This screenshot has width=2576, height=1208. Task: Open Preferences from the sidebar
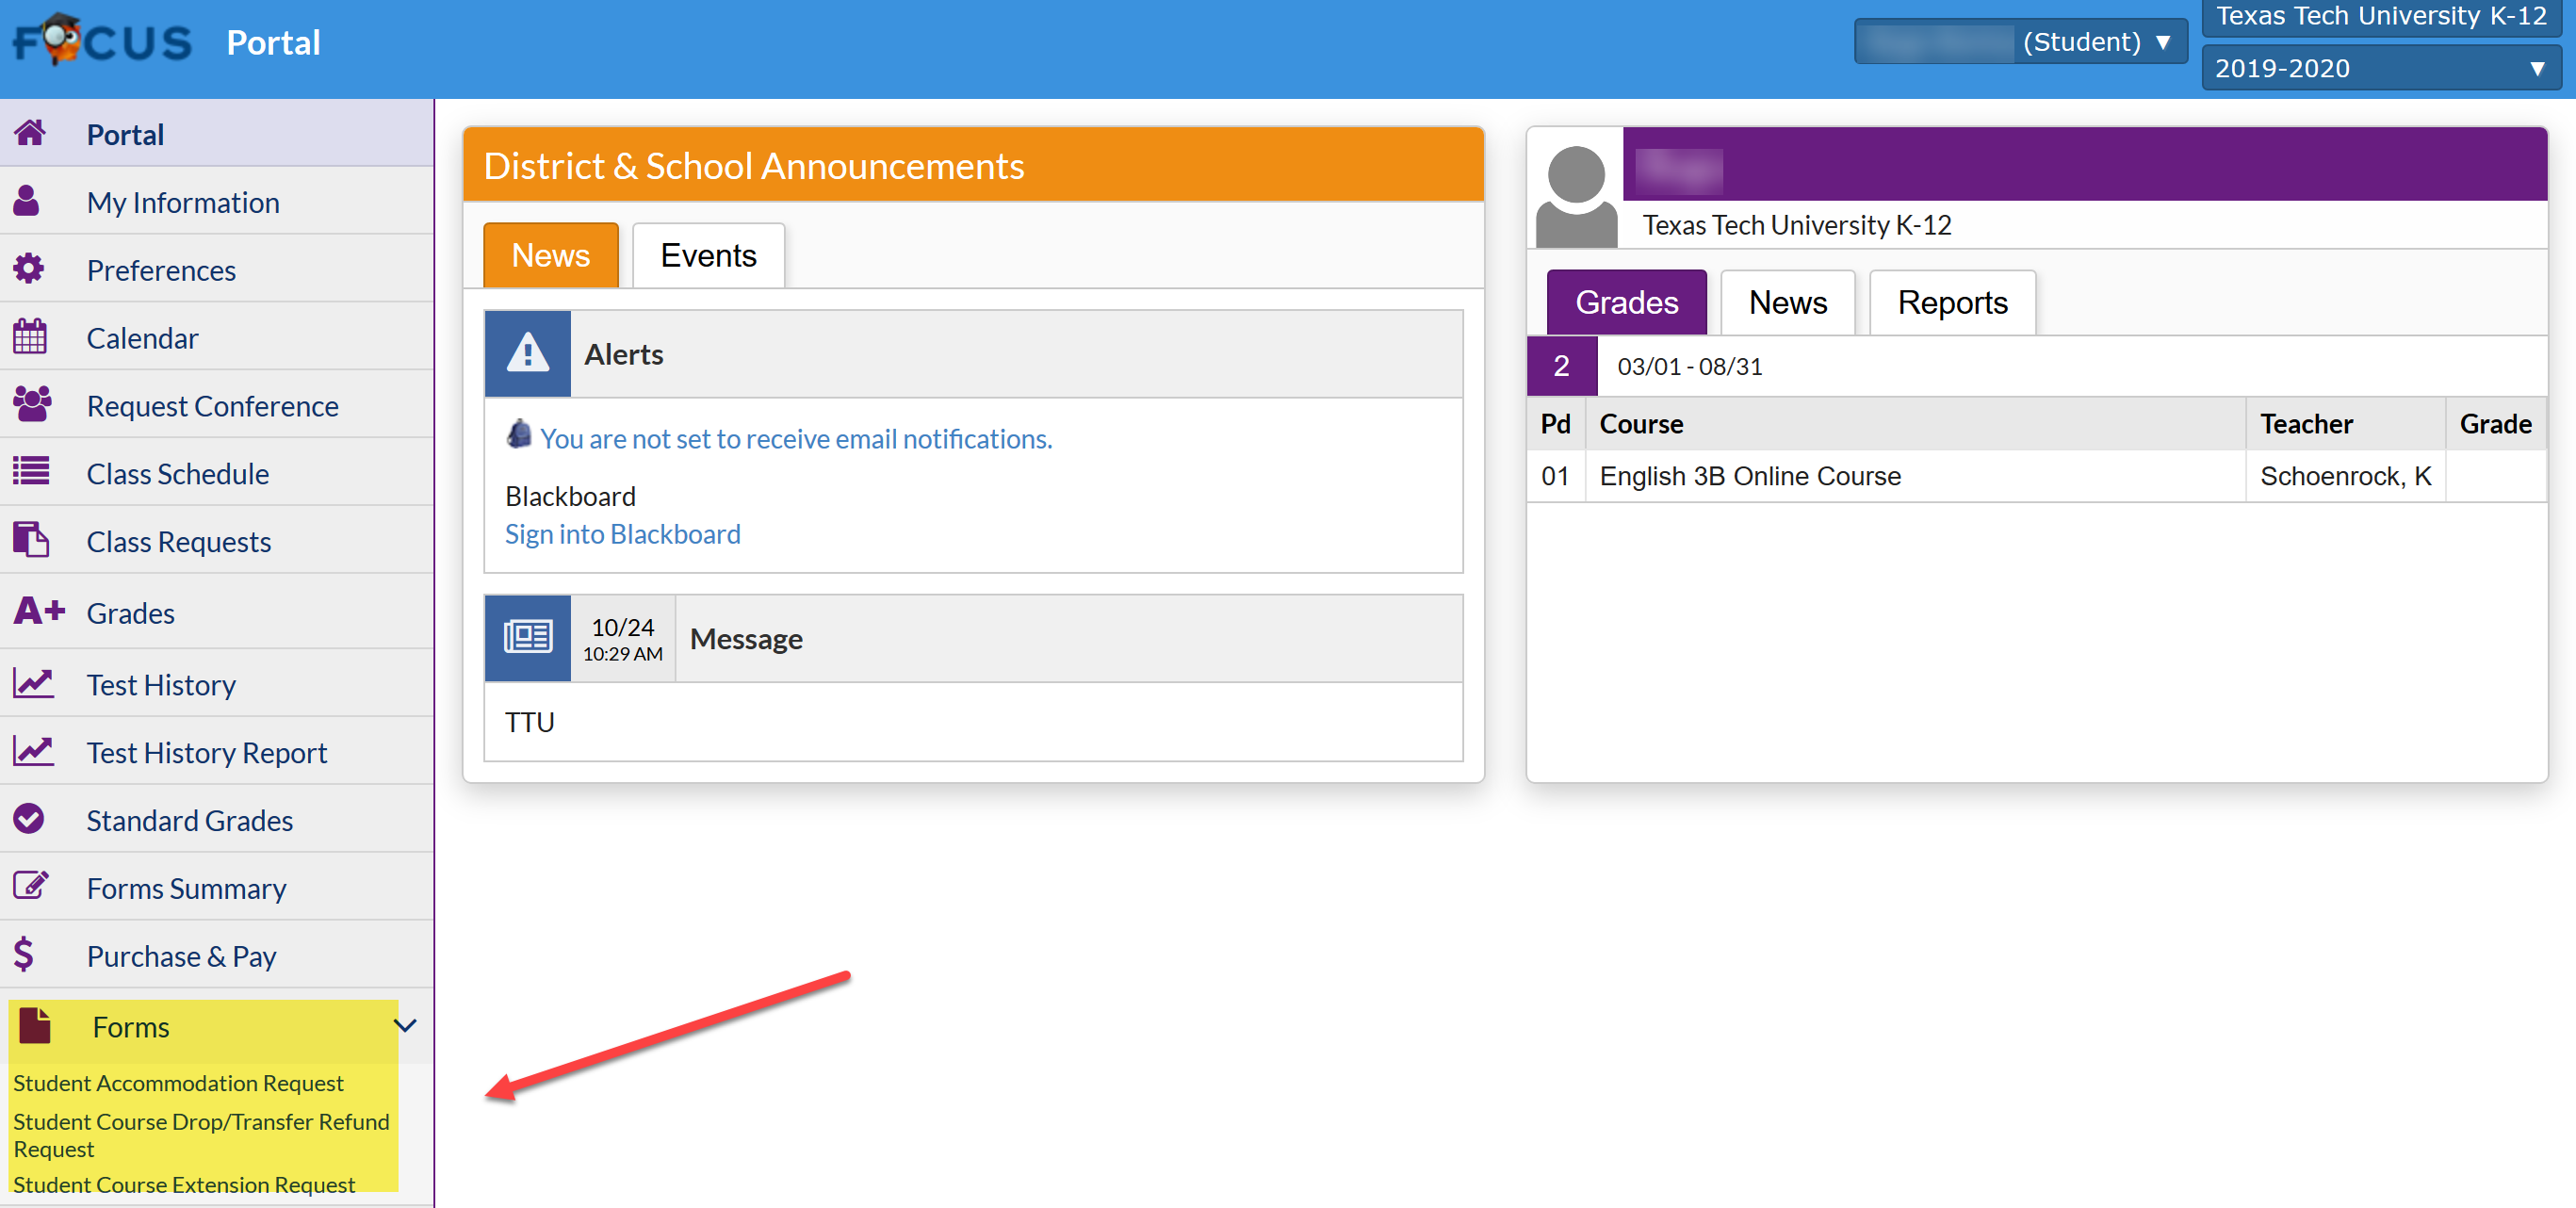click(x=217, y=269)
